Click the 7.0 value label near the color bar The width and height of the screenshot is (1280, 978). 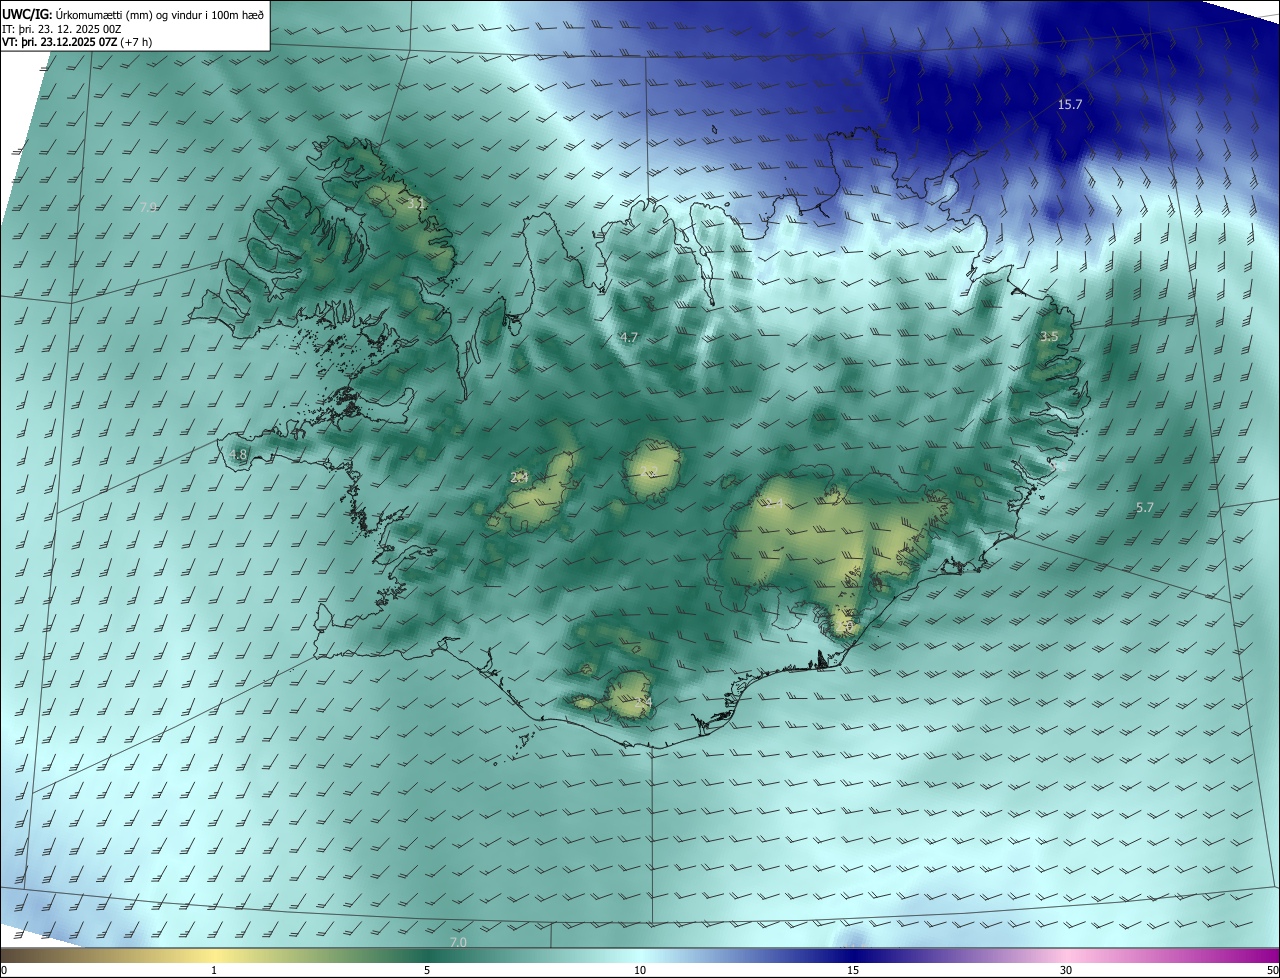coord(458,942)
